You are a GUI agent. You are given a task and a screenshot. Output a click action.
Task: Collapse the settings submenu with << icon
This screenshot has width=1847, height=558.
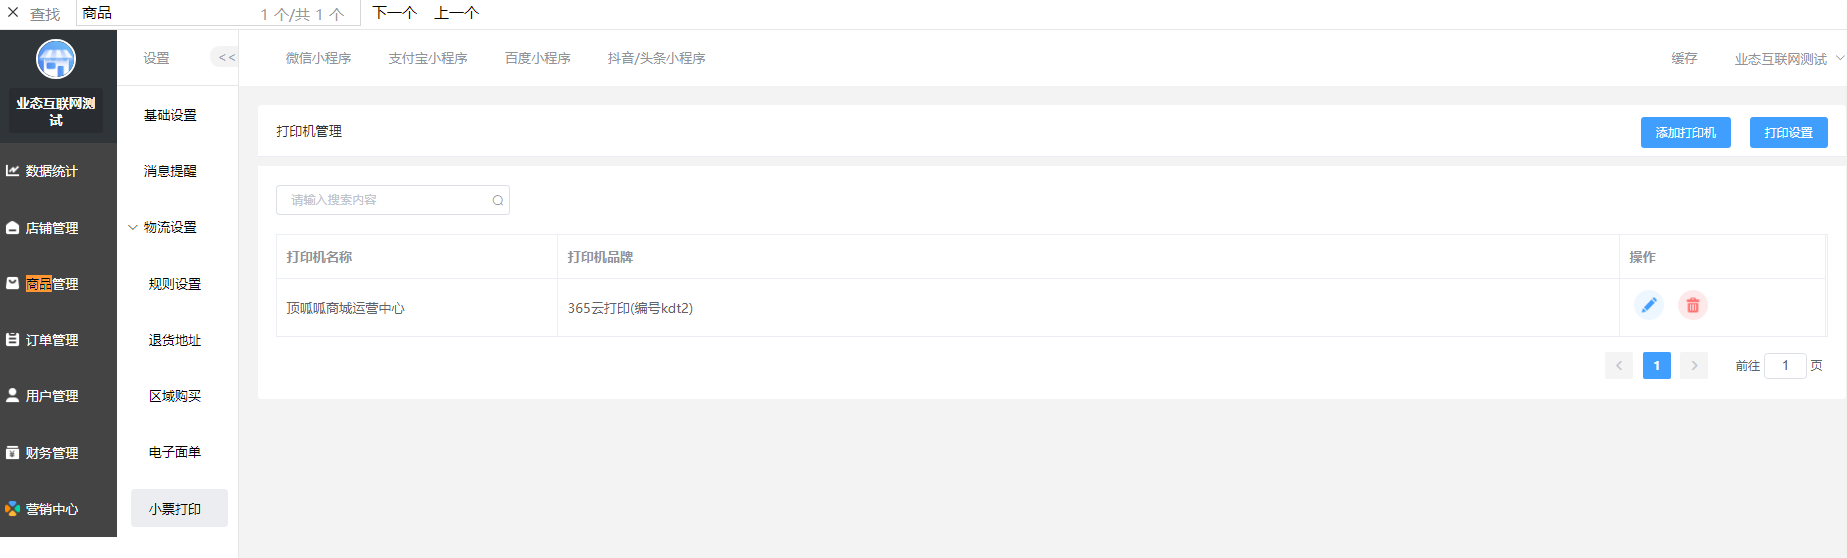[x=226, y=57]
